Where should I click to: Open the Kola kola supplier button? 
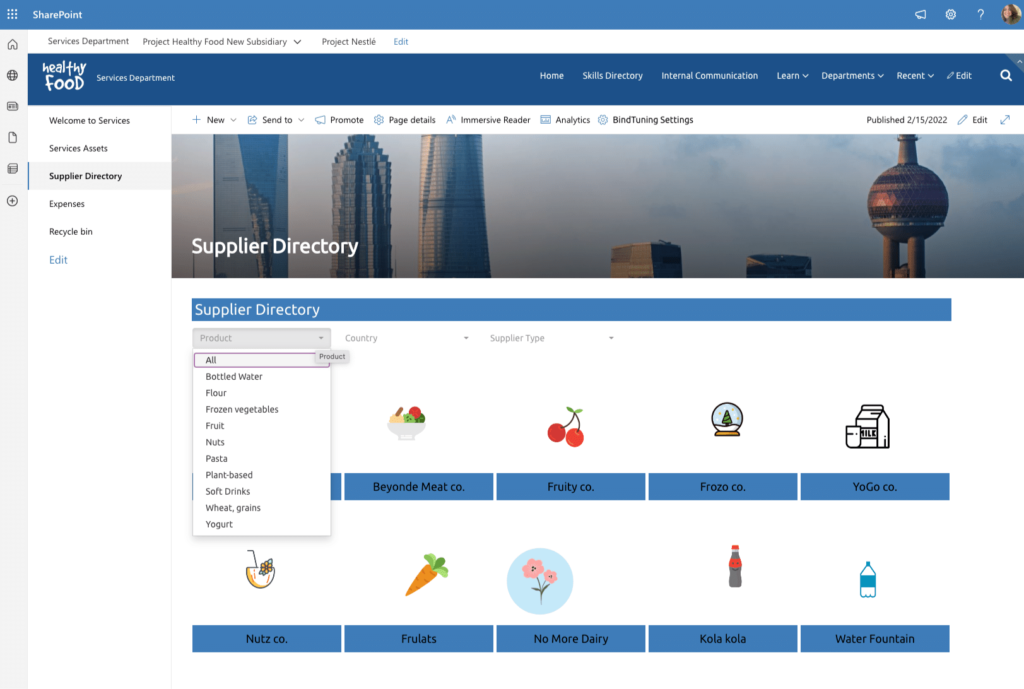coord(723,639)
